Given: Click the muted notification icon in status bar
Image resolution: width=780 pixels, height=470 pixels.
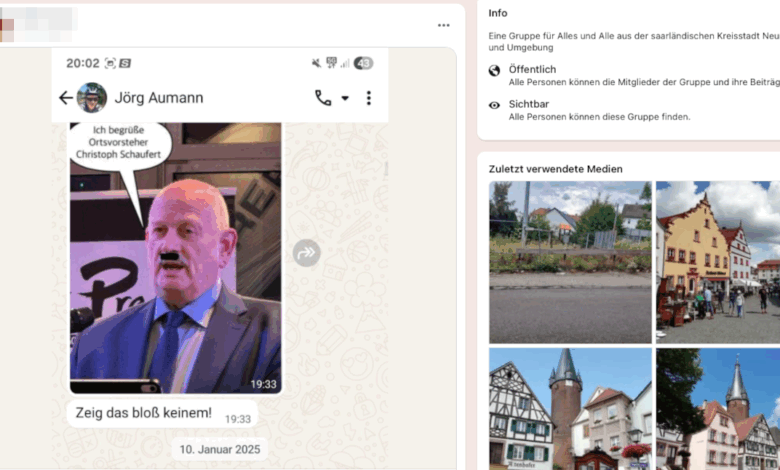Looking at the screenshot, I should click(316, 63).
